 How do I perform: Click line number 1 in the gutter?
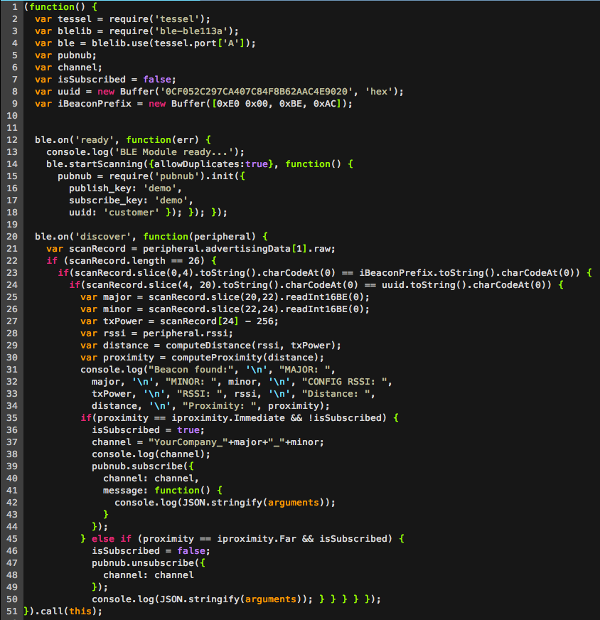10,7
